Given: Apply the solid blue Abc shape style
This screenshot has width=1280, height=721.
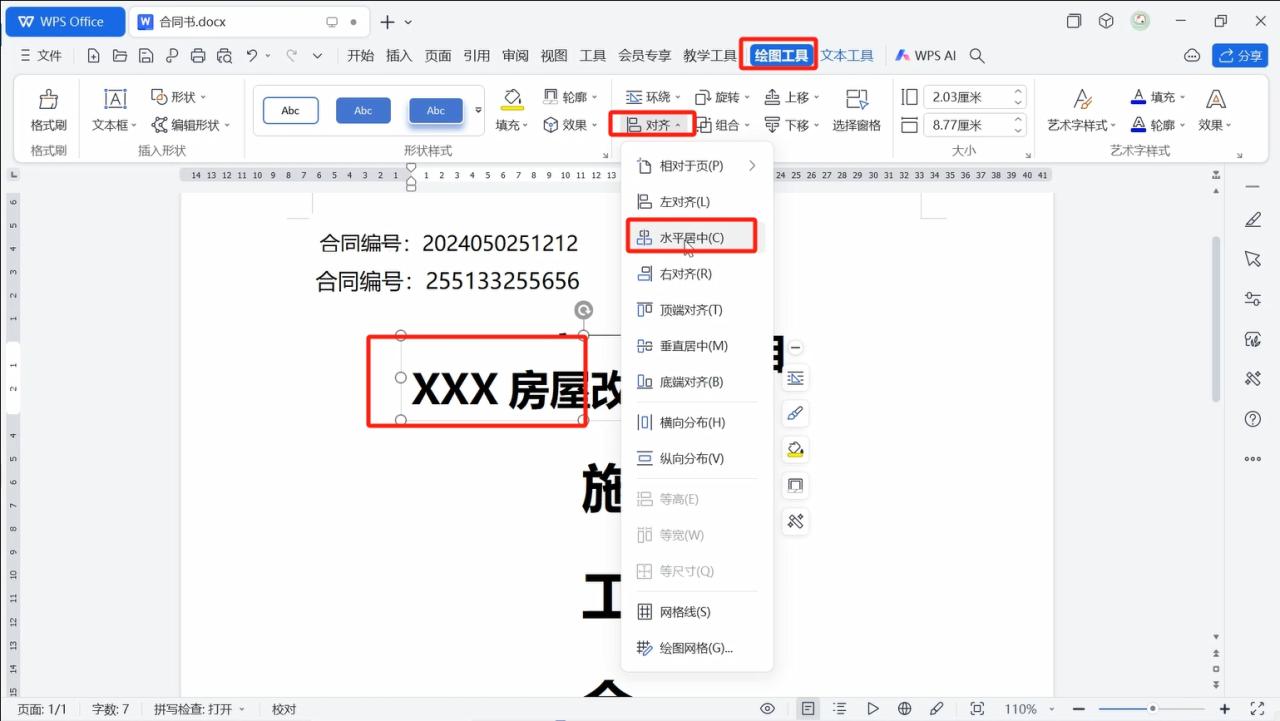Looking at the screenshot, I should 363,111.
